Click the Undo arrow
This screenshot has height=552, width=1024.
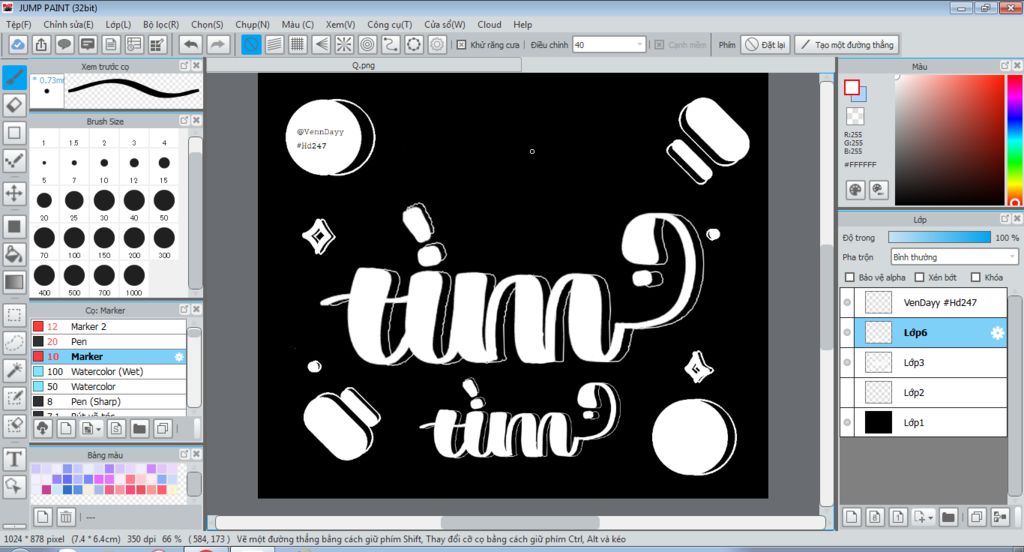pos(191,44)
